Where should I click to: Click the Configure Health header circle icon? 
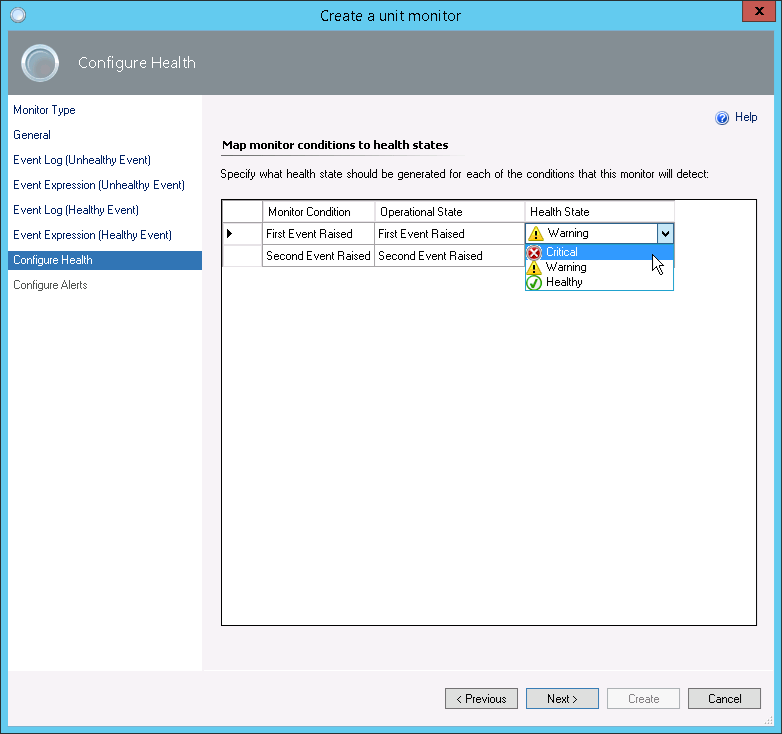[x=40, y=63]
